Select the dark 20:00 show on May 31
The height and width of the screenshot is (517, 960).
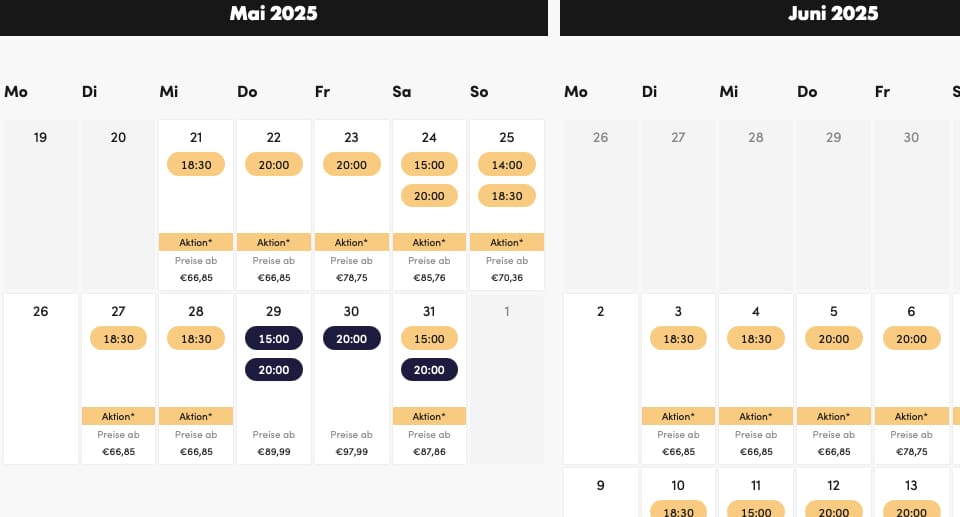click(429, 369)
